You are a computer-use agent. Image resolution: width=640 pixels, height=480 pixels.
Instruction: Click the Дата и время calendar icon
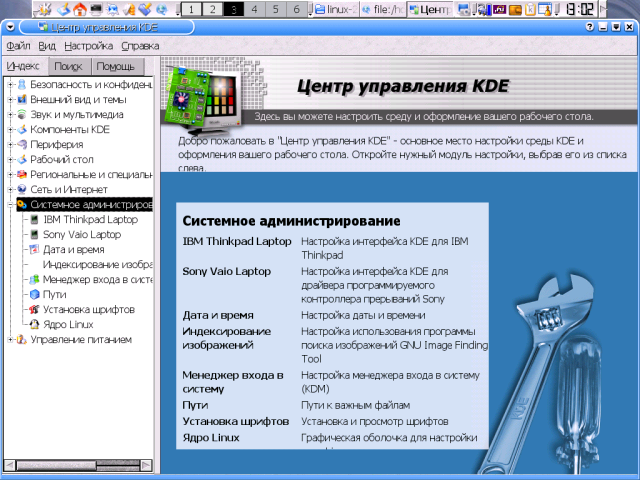tap(34, 249)
